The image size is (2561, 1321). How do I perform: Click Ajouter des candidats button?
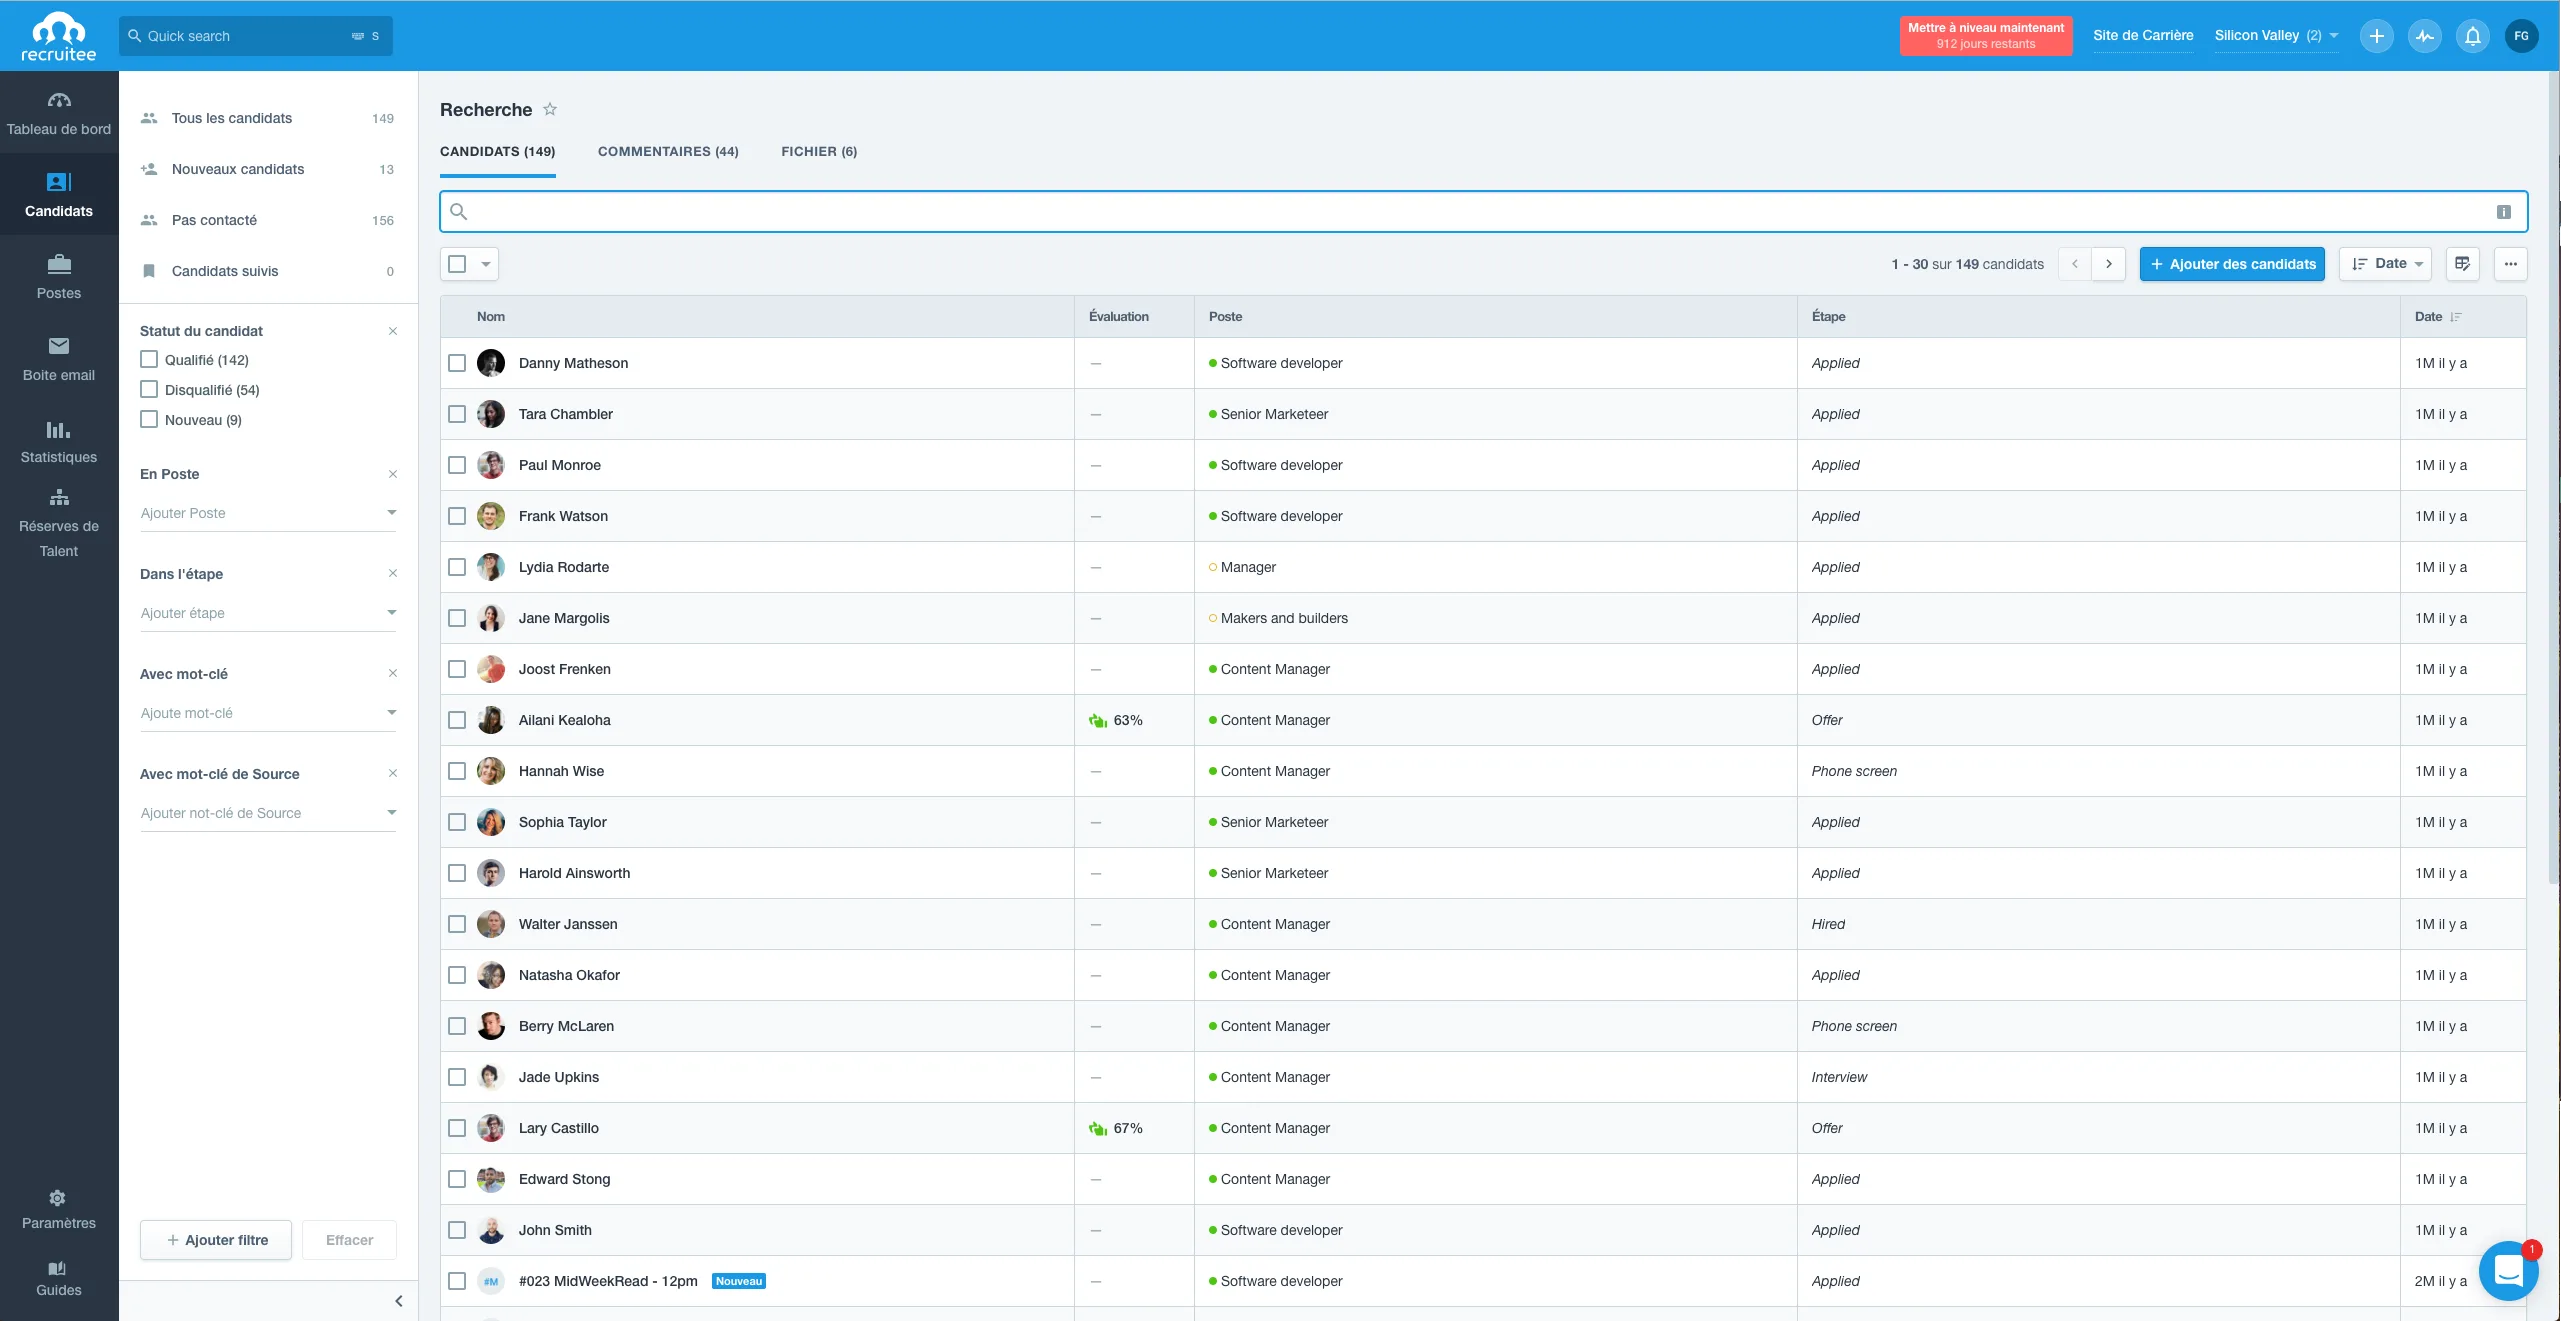(x=2232, y=264)
